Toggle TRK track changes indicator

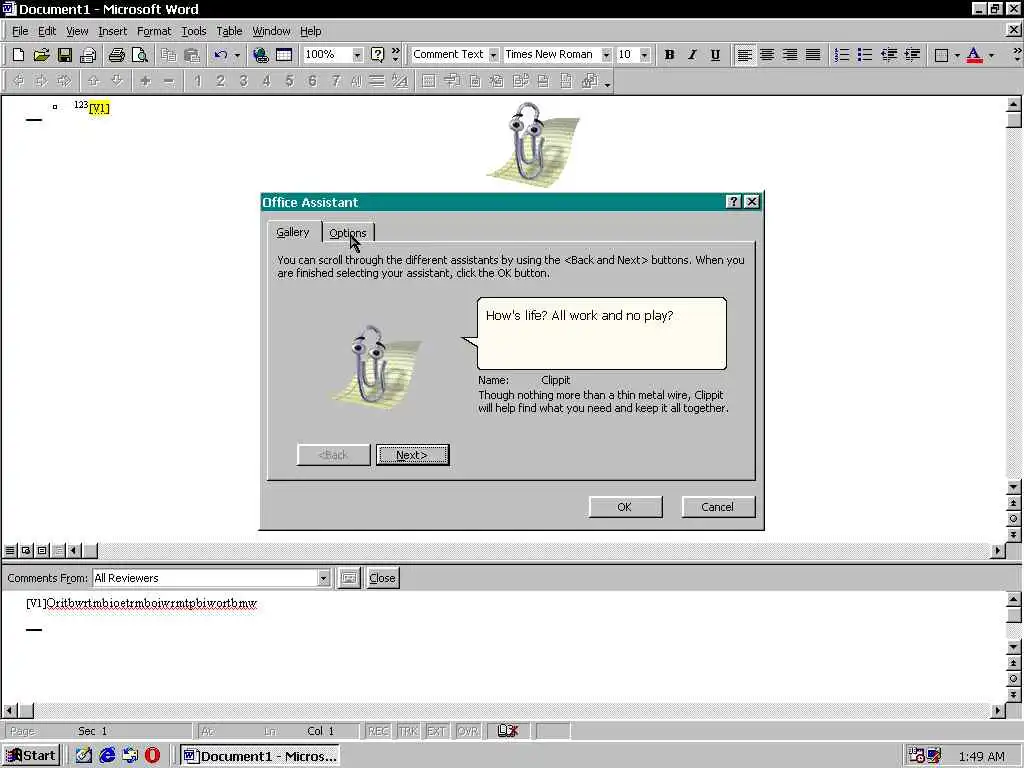click(408, 731)
